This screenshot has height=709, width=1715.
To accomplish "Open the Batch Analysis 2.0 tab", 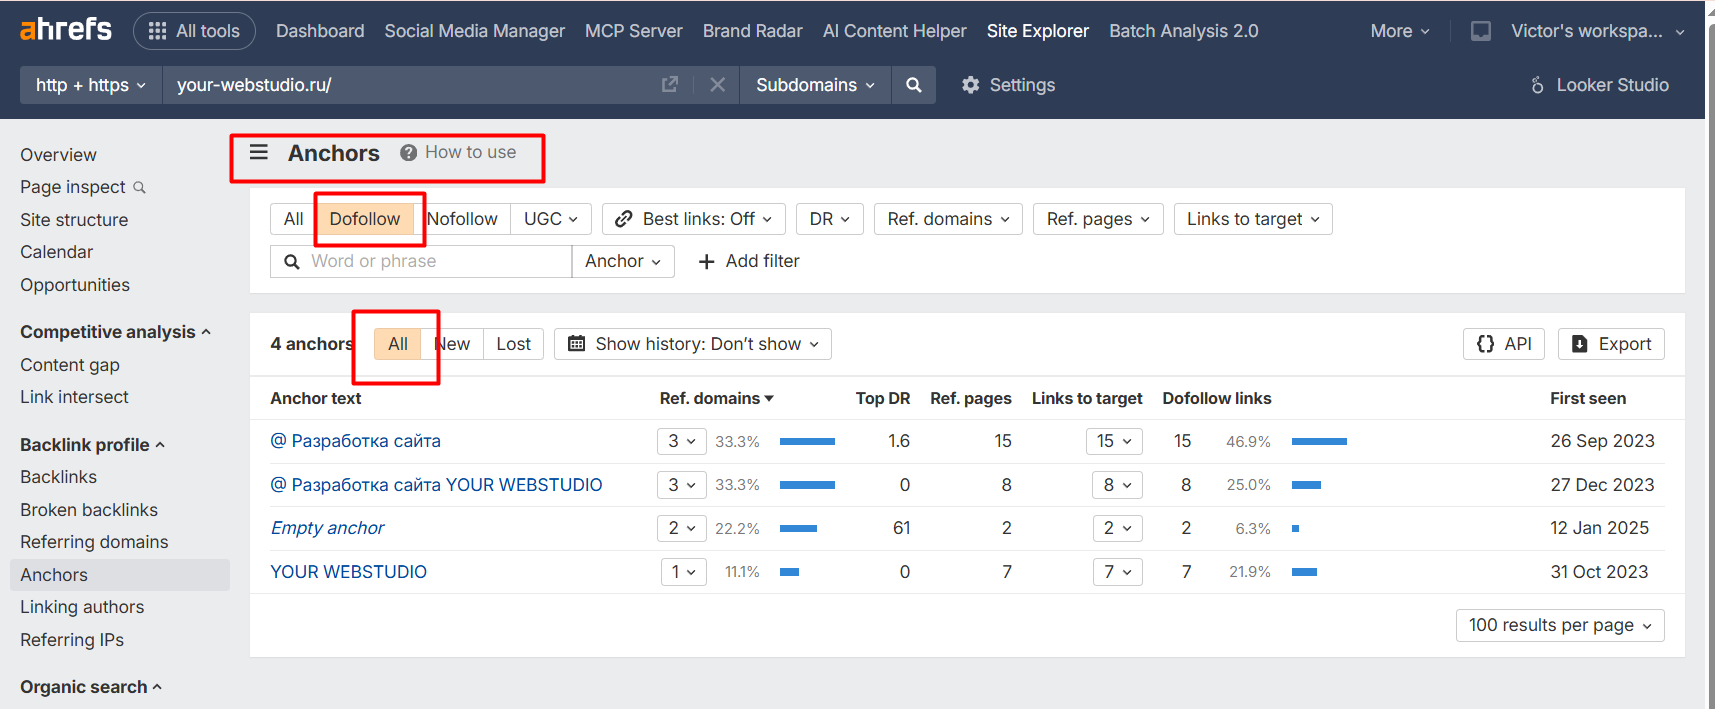I will [x=1183, y=31].
